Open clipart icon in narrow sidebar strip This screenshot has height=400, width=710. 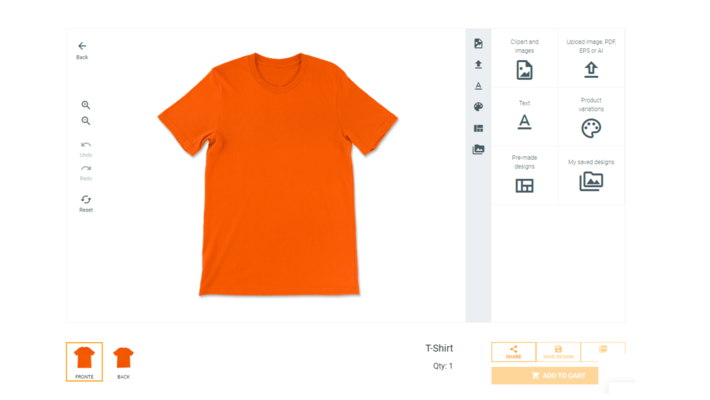point(478,44)
